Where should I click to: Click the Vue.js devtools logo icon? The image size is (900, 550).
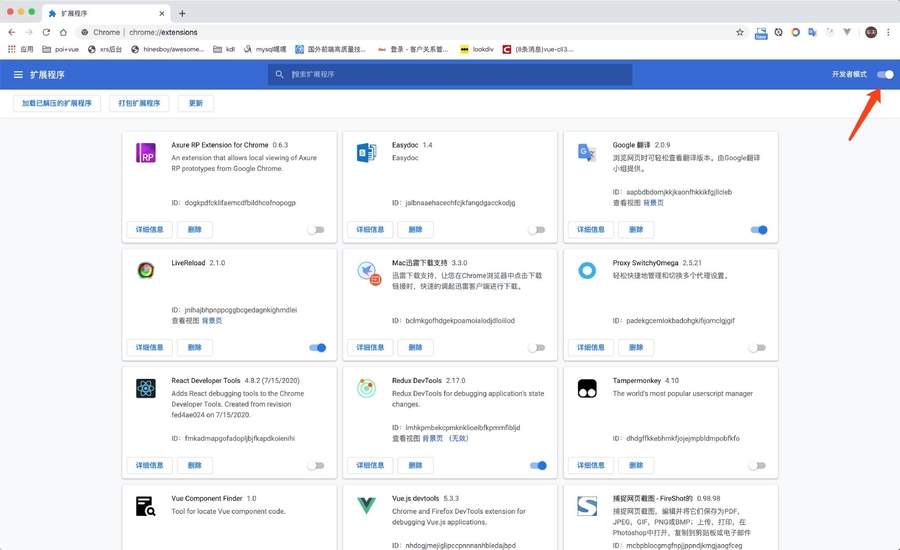pos(366,506)
